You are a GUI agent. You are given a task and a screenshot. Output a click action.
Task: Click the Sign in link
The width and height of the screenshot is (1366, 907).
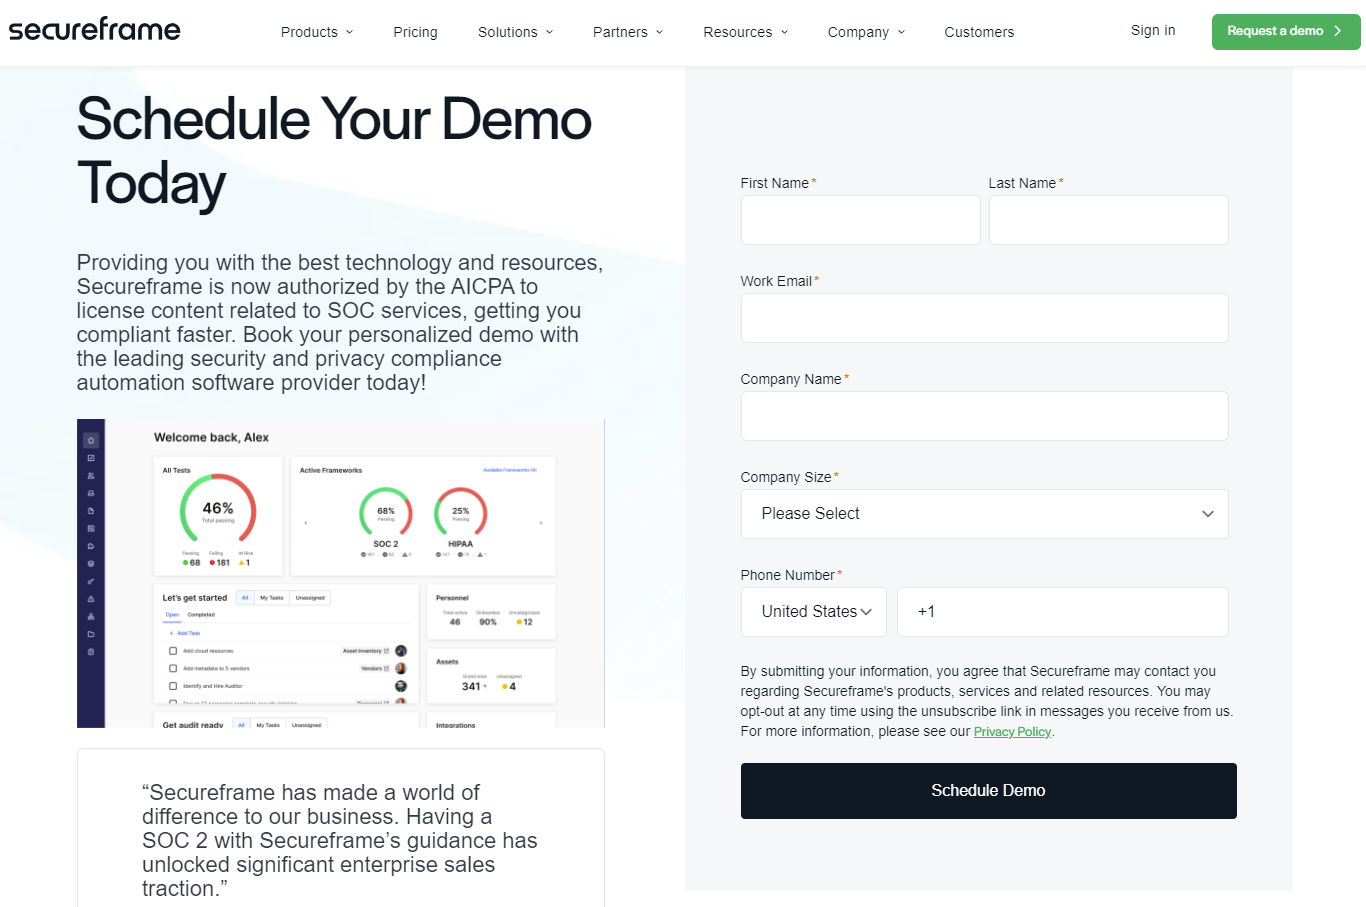click(x=1153, y=31)
